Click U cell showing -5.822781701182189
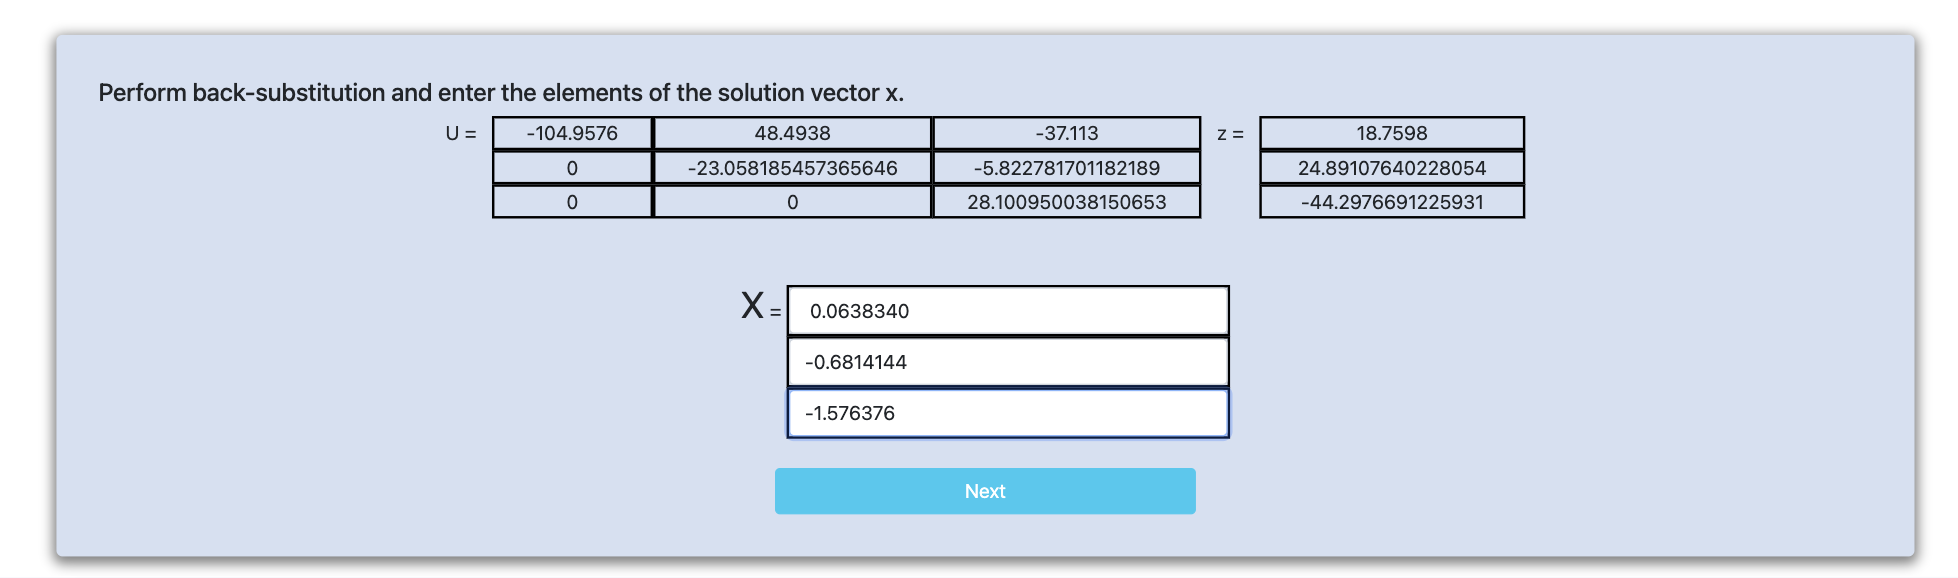The image size is (1958, 578). coord(1066,168)
